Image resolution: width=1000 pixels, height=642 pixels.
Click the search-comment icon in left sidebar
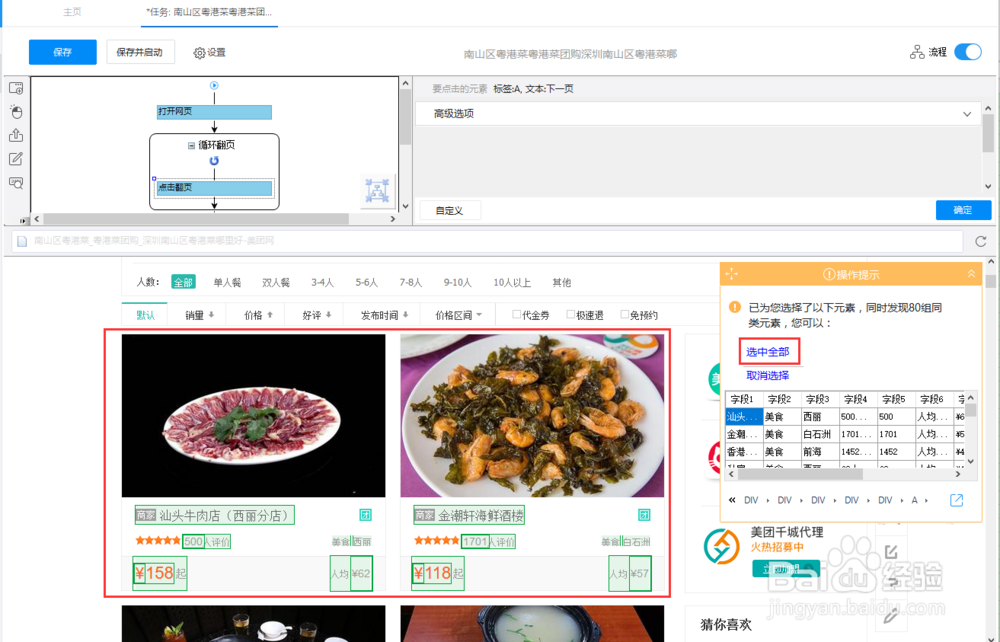coord(16,183)
